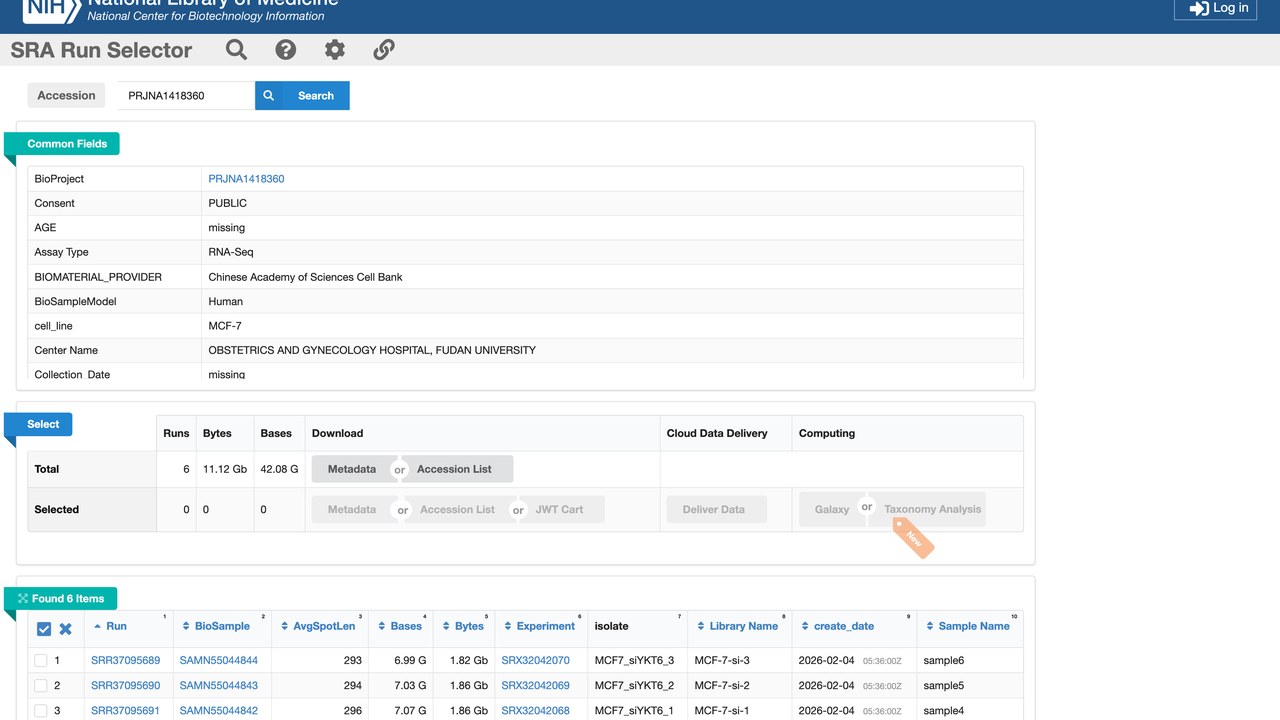Click the blue X deselect-all icon
Screen dimensions: 1280x720
coord(65,629)
